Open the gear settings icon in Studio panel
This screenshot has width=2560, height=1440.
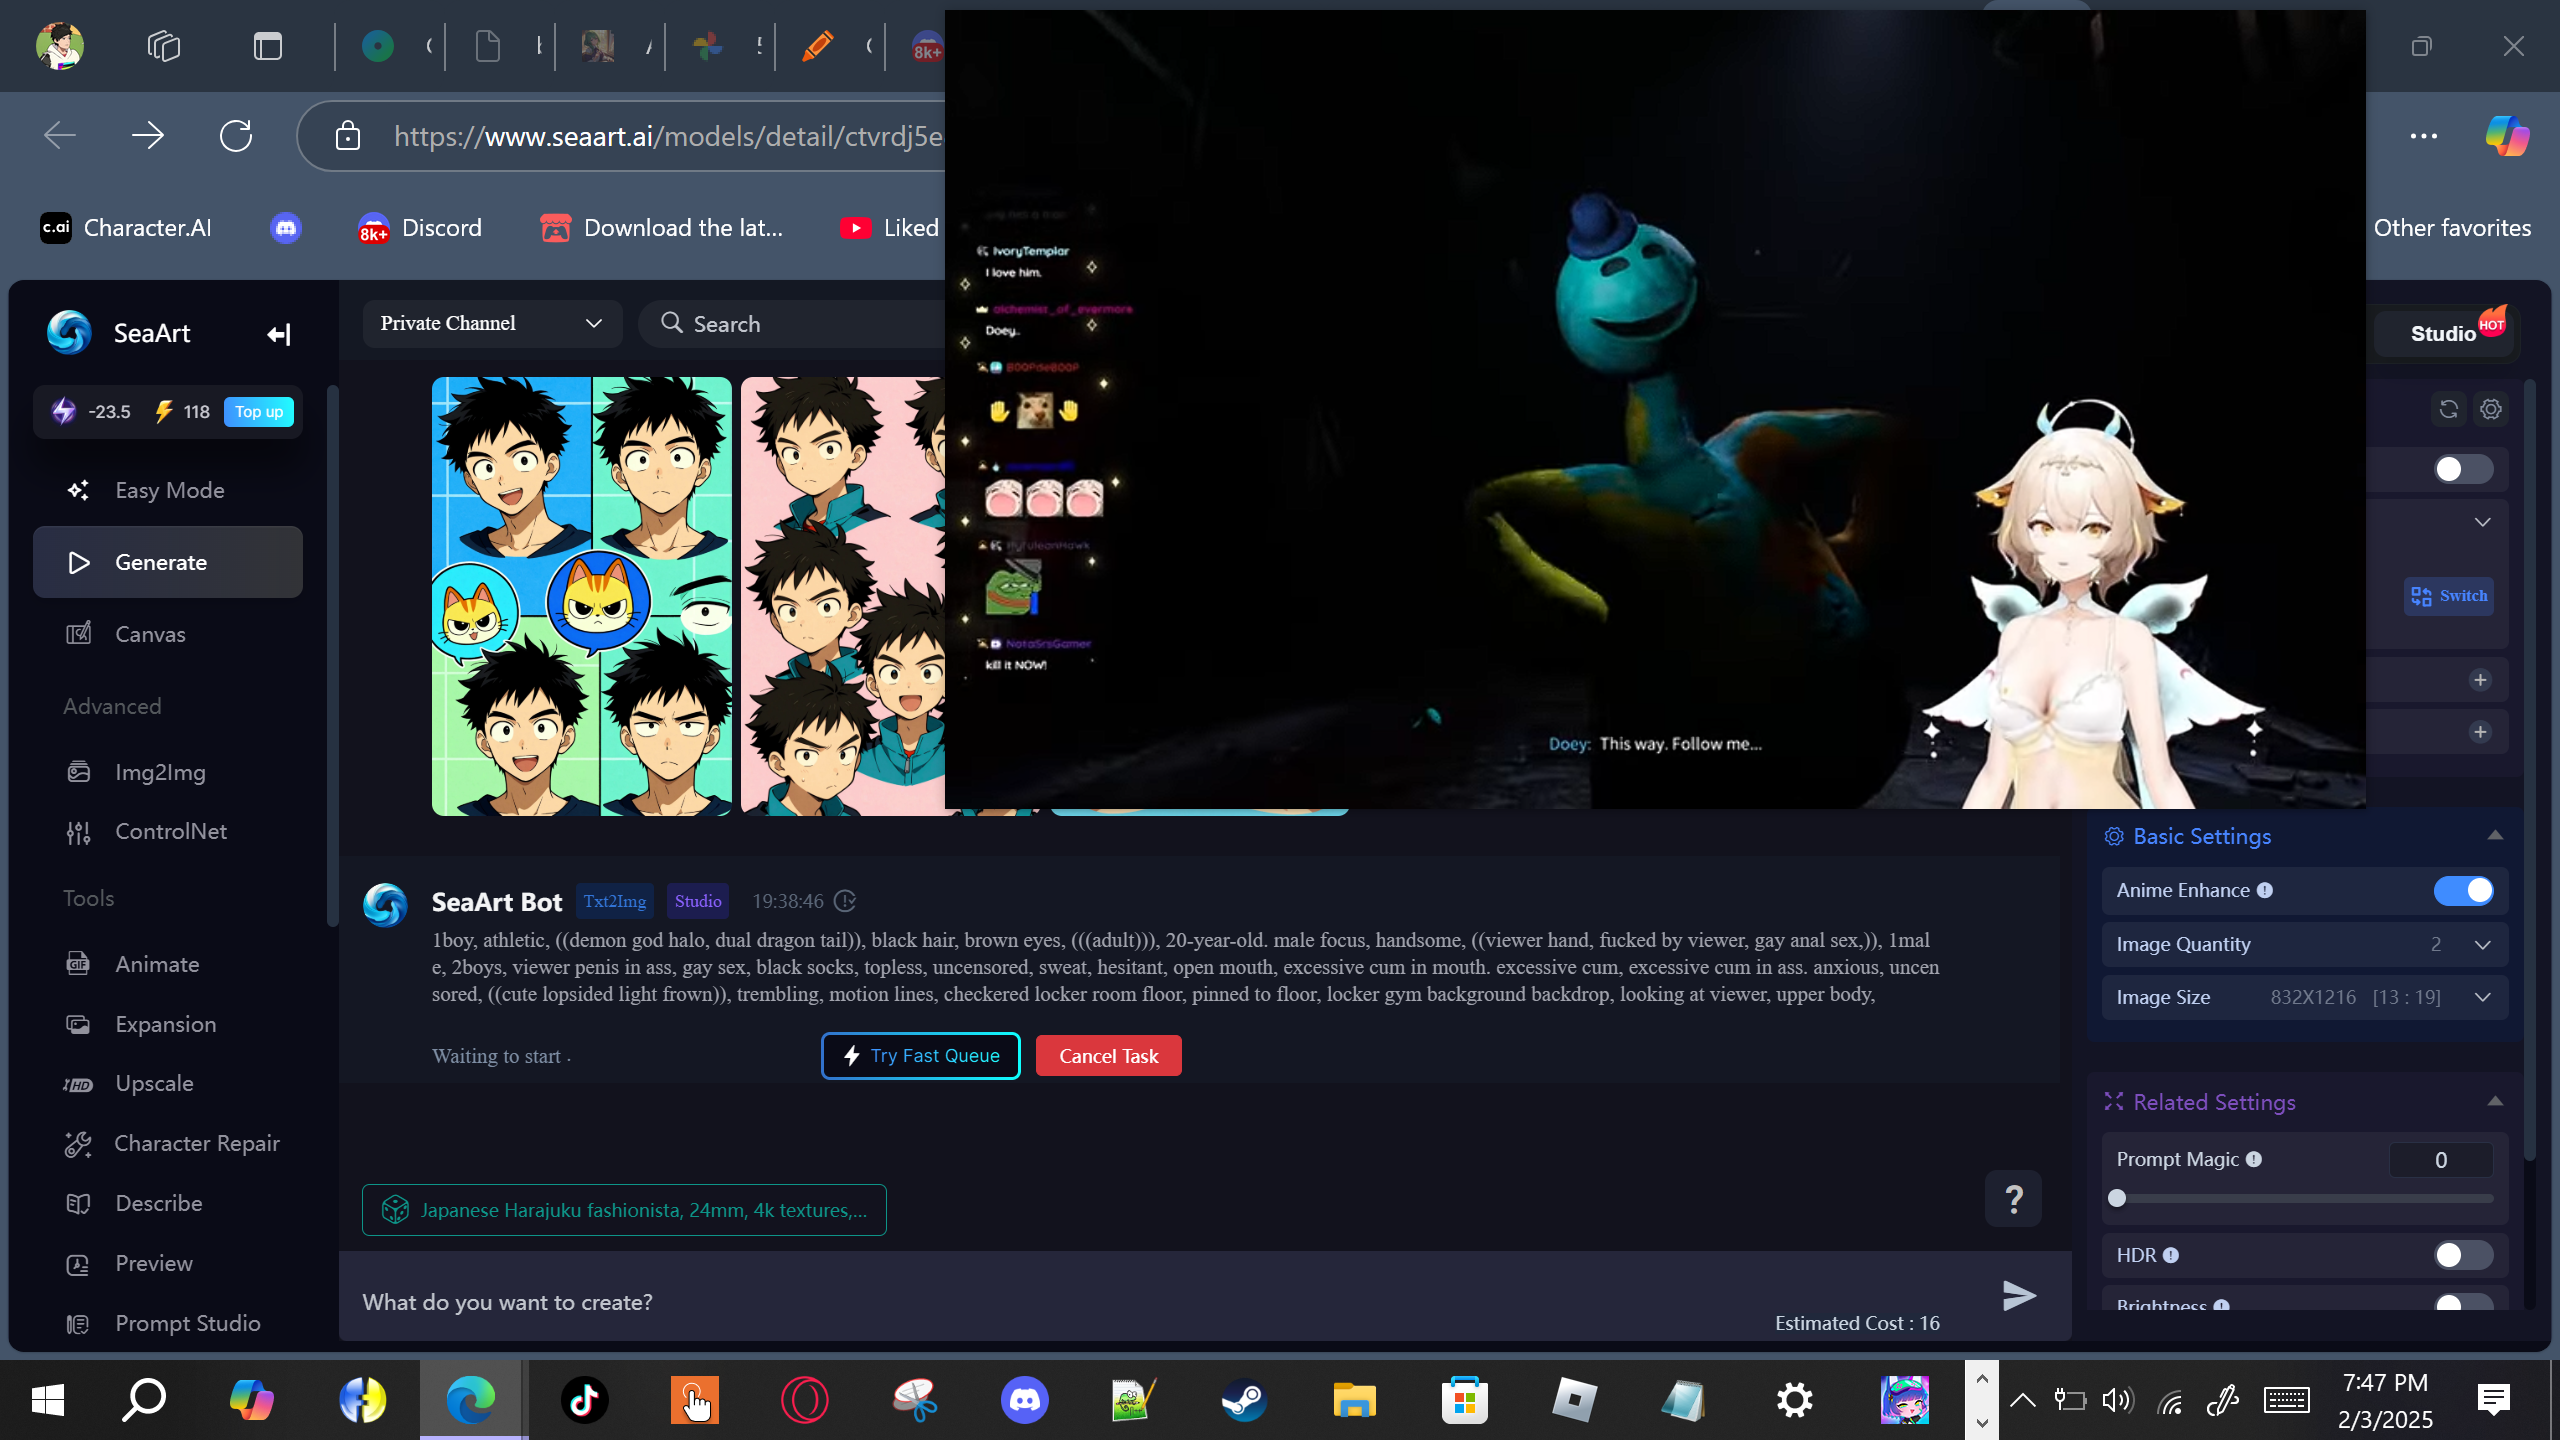pyautogui.click(x=2491, y=409)
